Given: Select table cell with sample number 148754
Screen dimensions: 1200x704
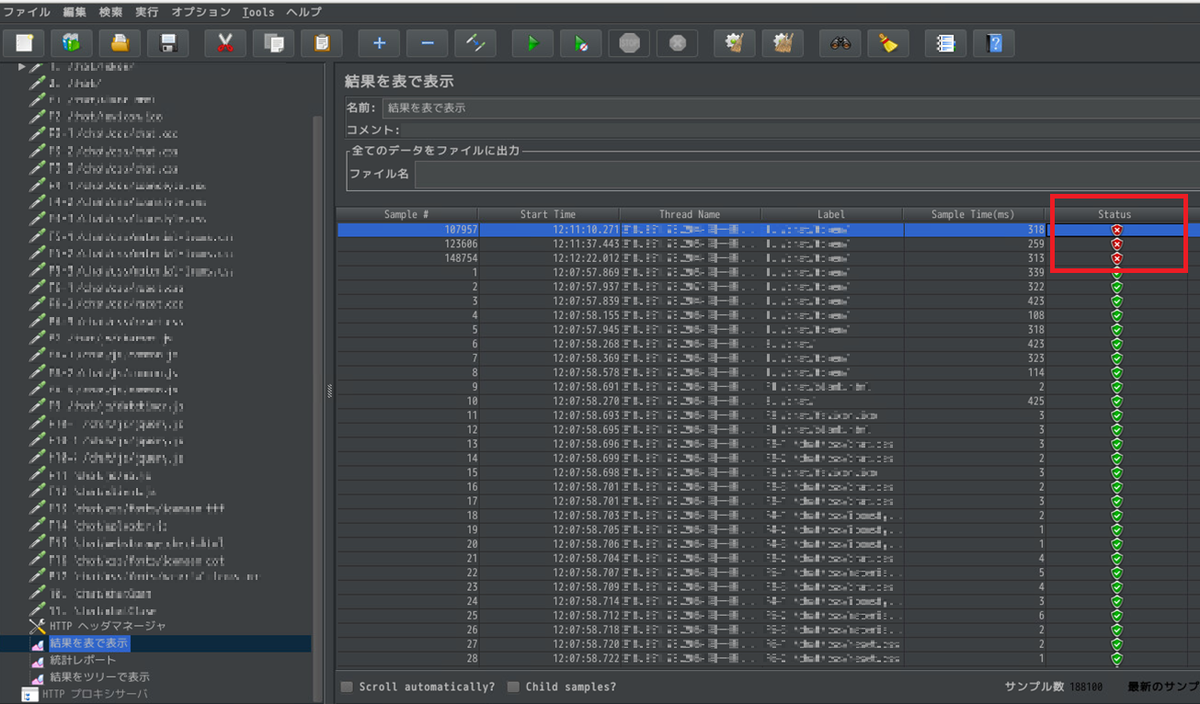Looking at the screenshot, I should click(x=407, y=258).
